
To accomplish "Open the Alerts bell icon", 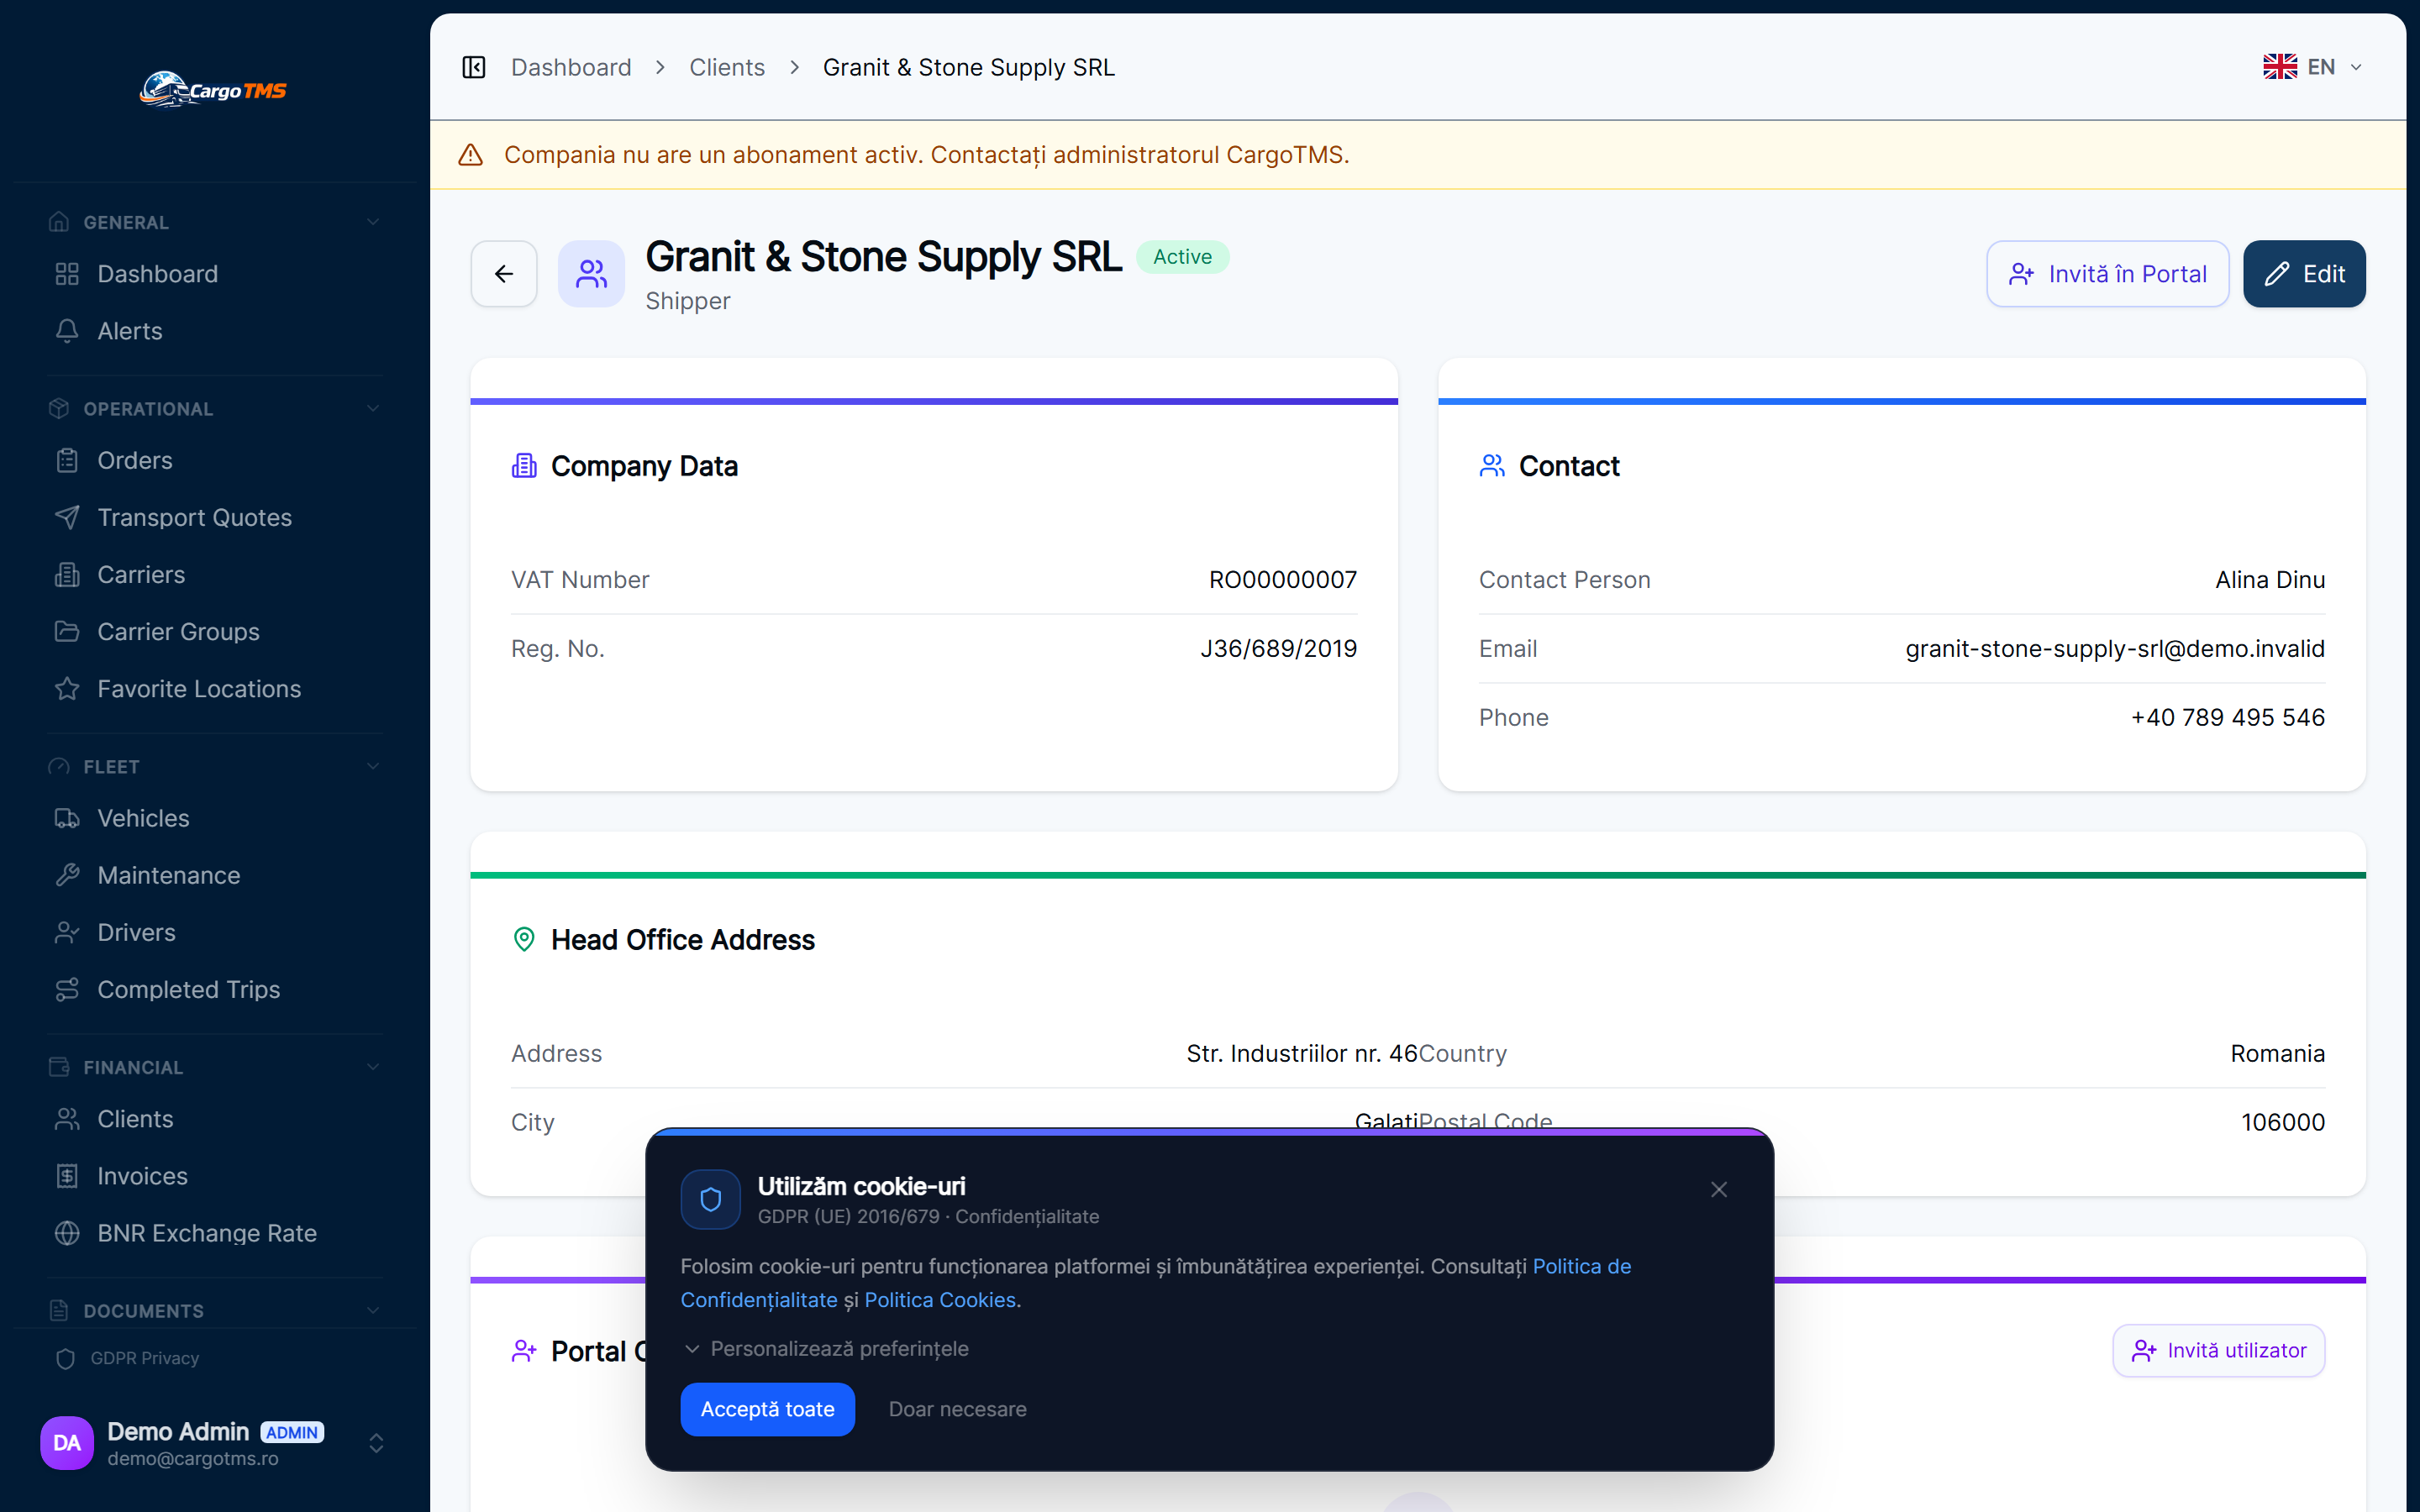I will [67, 331].
